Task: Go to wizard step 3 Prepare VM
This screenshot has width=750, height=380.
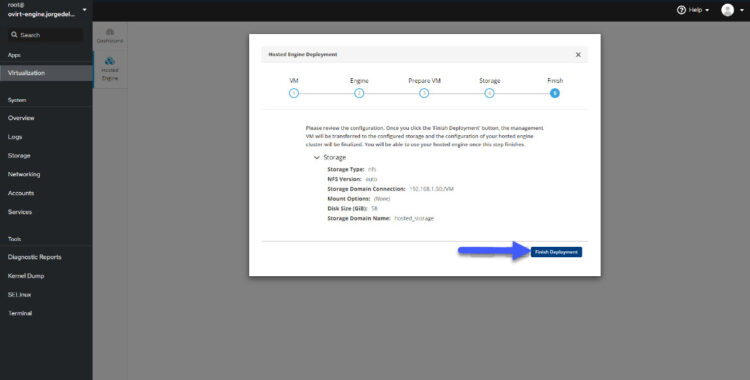Action: (424, 93)
